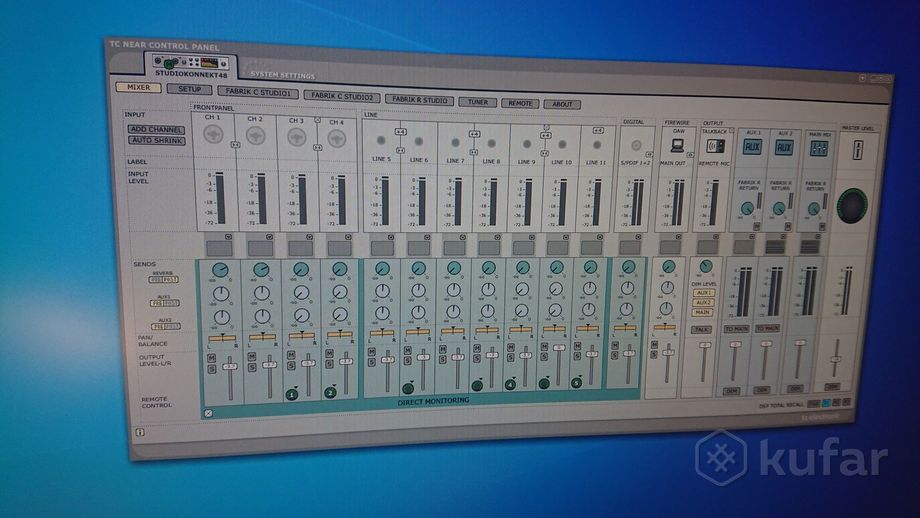Image resolution: width=920 pixels, height=518 pixels.
Task: Click the info icon at the window's bottom left
Action: tap(140, 432)
